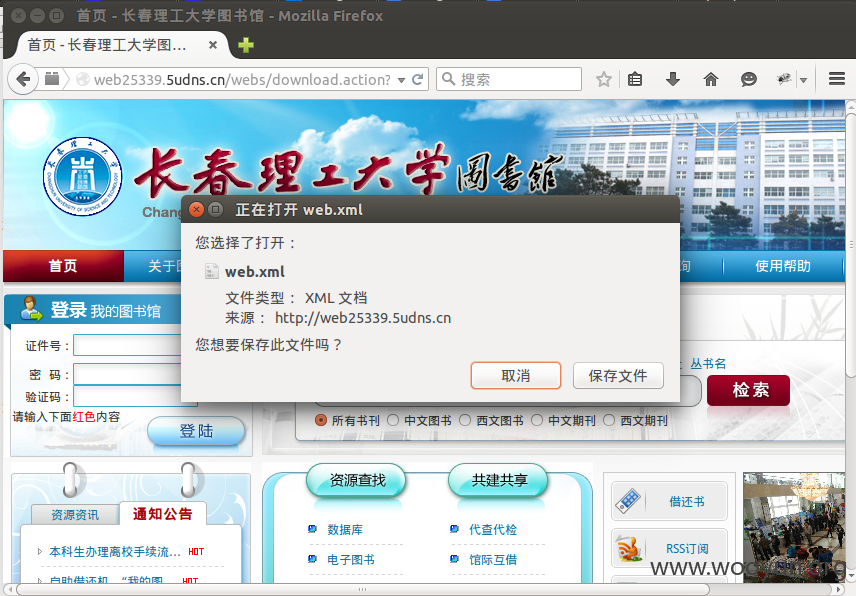This screenshot has height=596, width=856.
Task: Select the 中文期刊 radio button
Action: (537, 420)
